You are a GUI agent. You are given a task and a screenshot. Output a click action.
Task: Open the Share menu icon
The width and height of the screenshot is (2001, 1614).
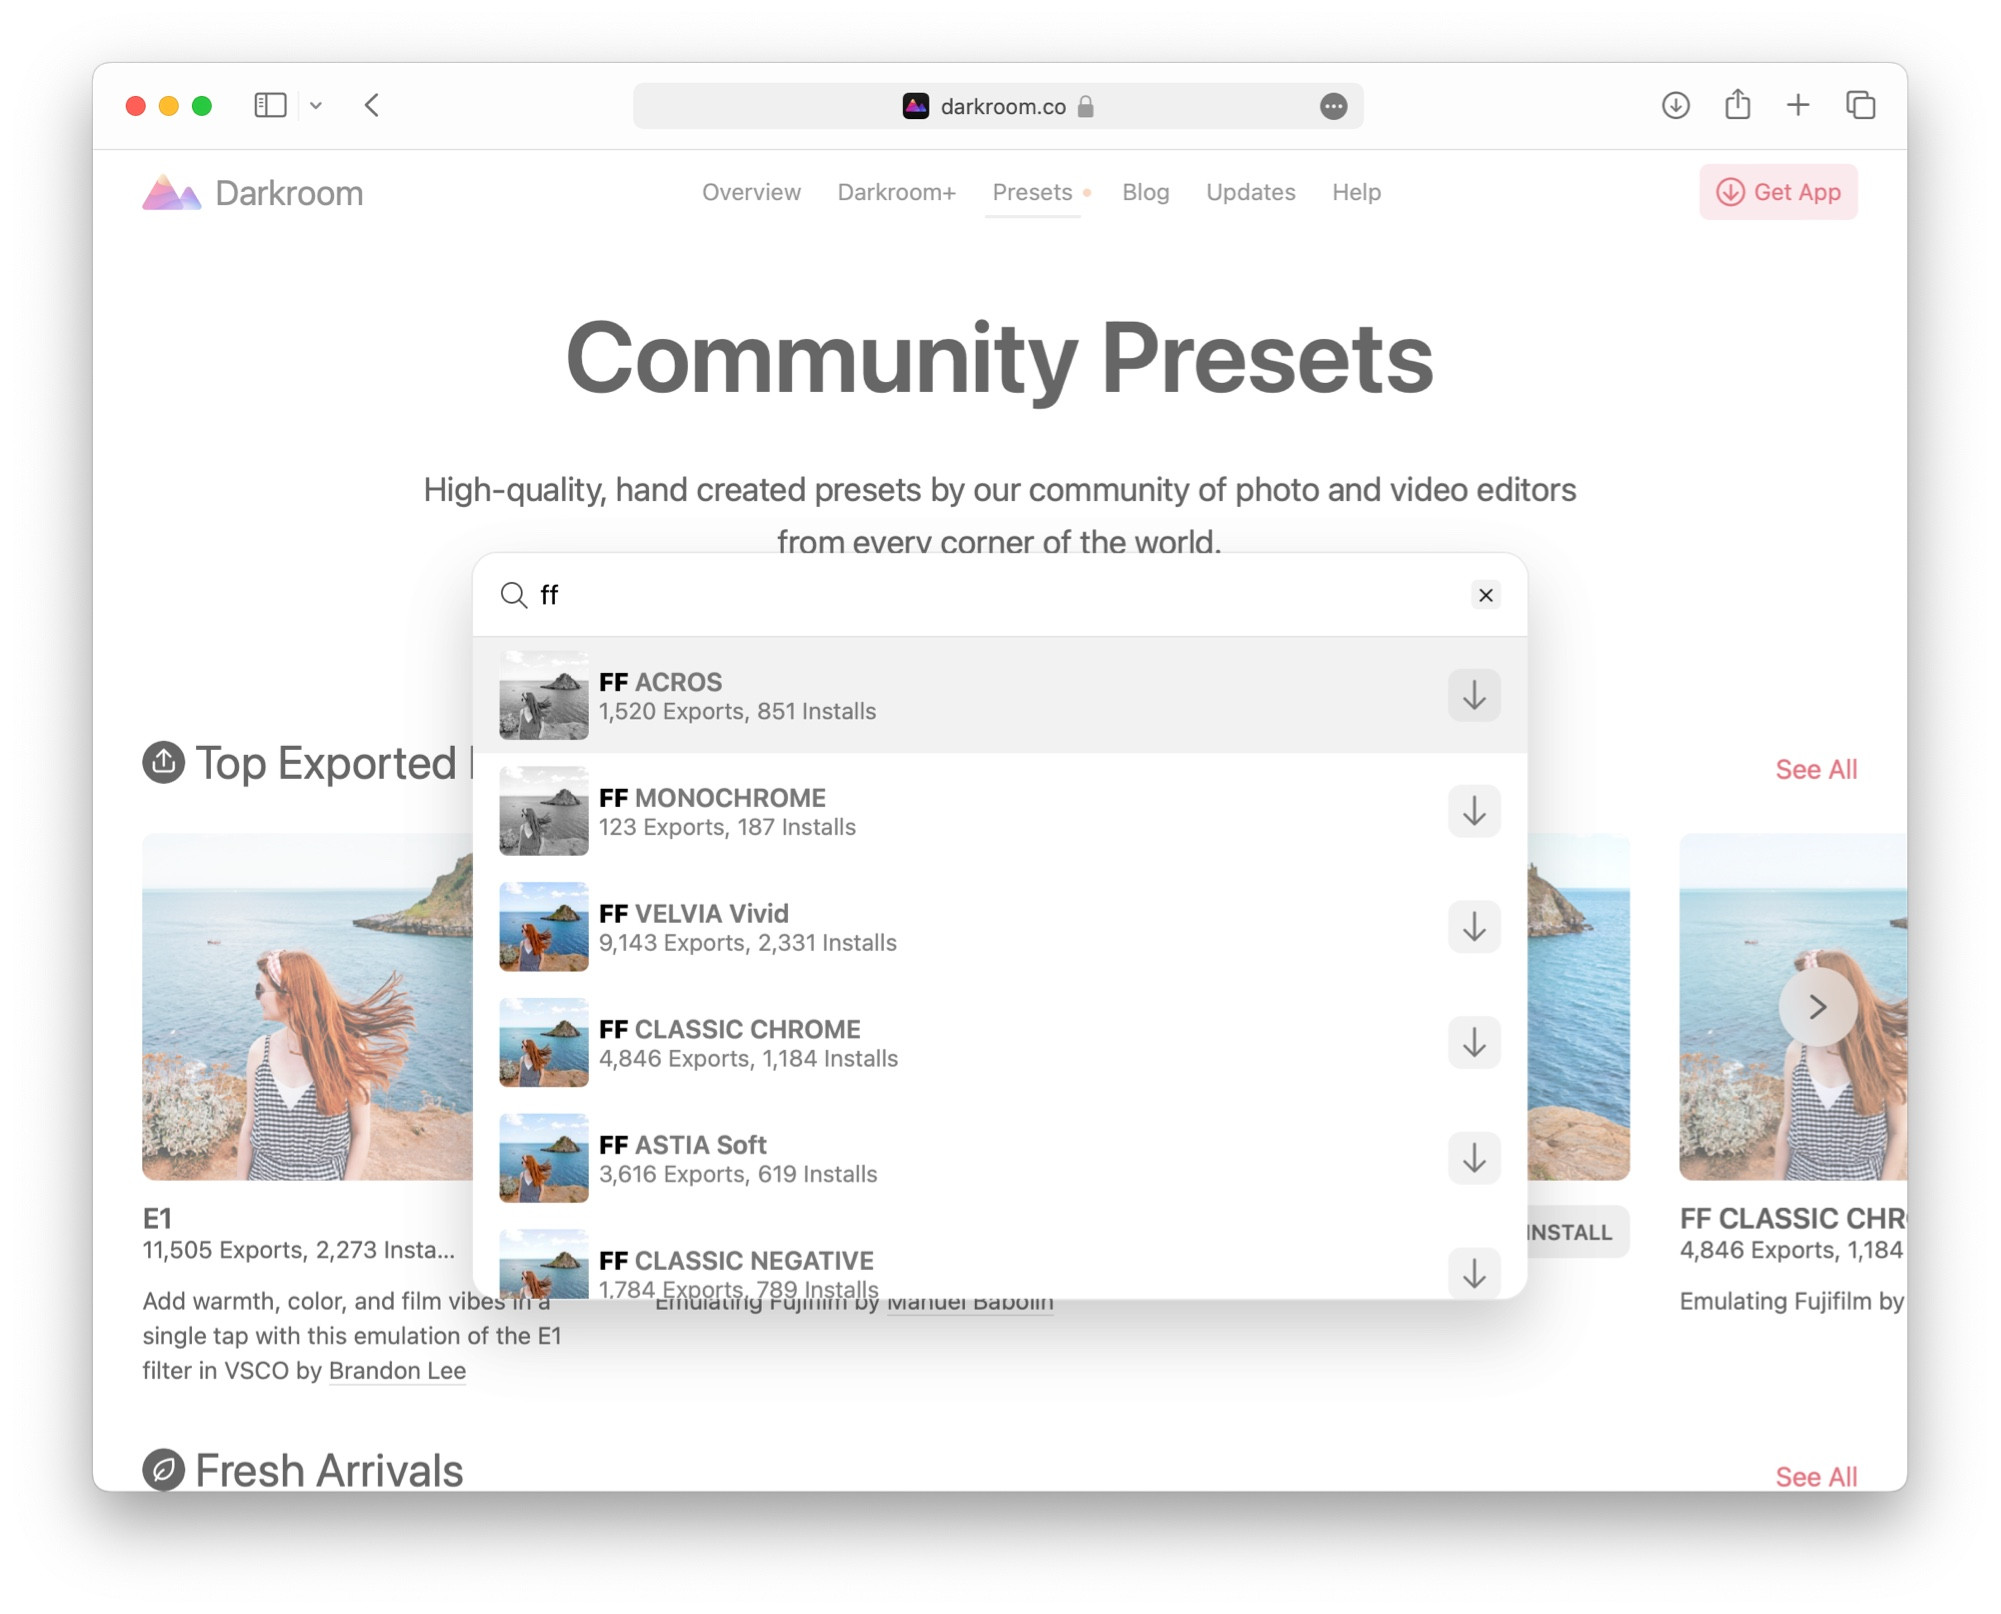(1738, 104)
